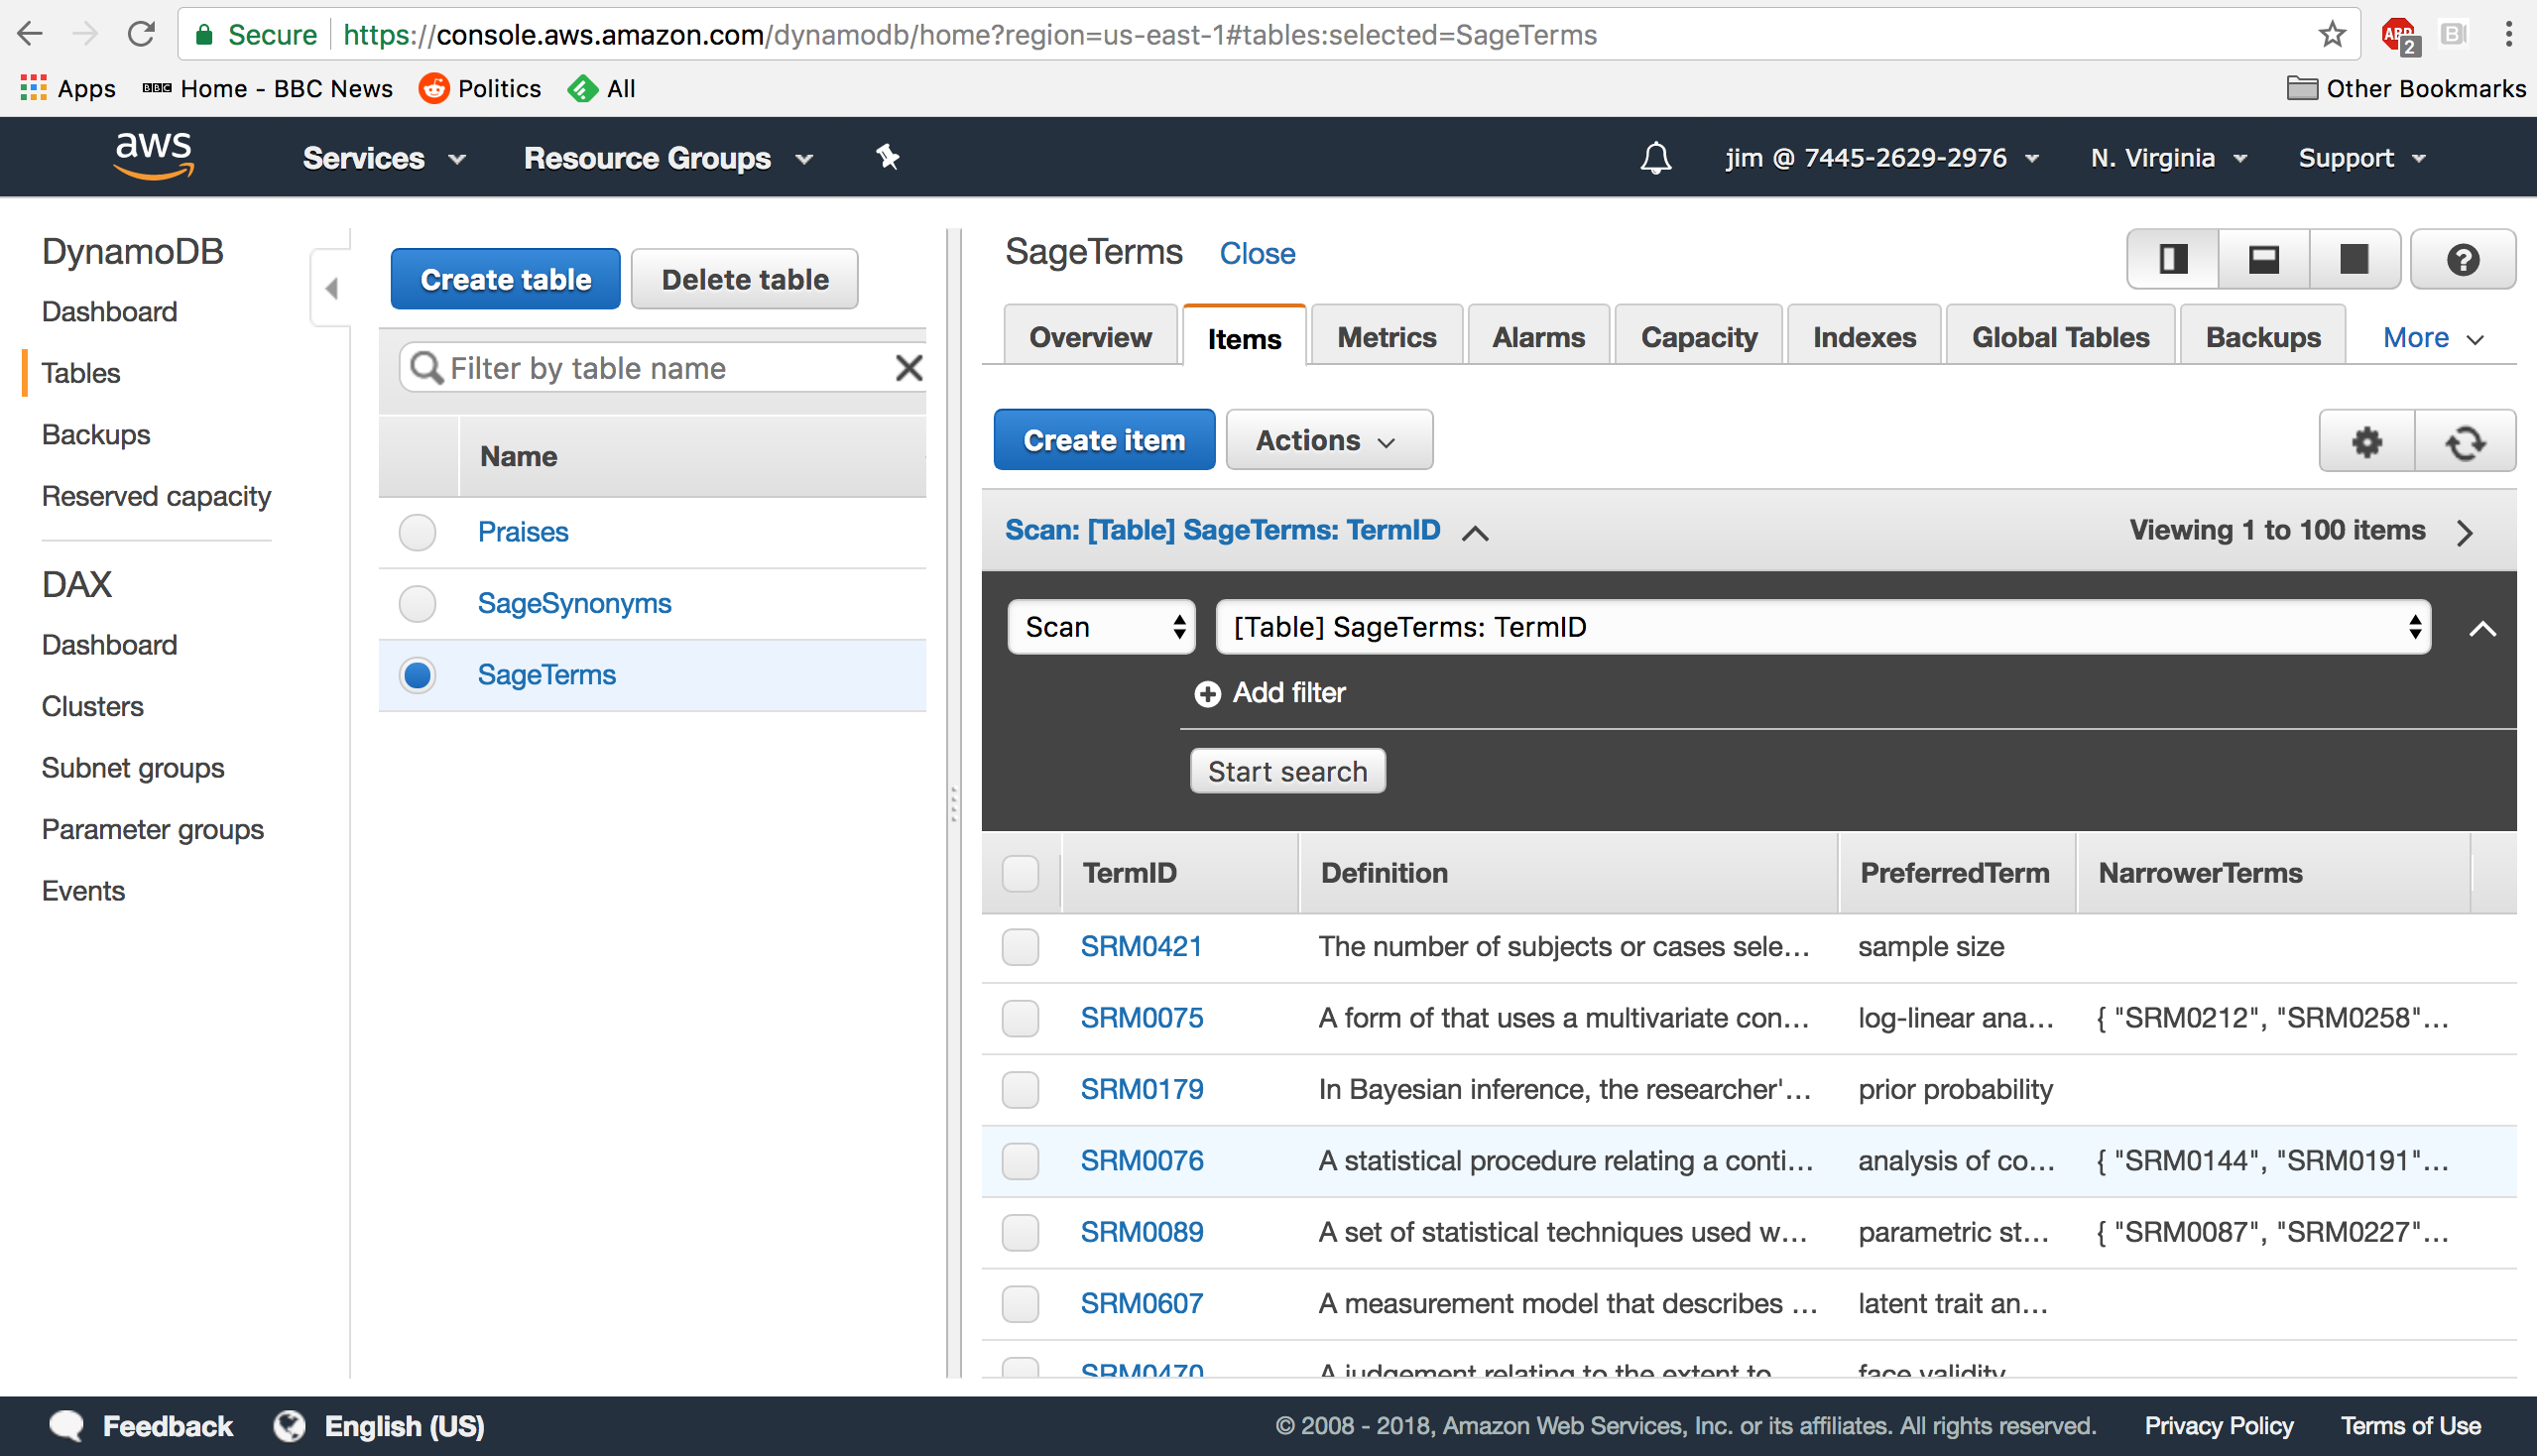Check the SRM0089 row checkbox
The height and width of the screenshot is (1456, 2537).
pos(1020,1232)
